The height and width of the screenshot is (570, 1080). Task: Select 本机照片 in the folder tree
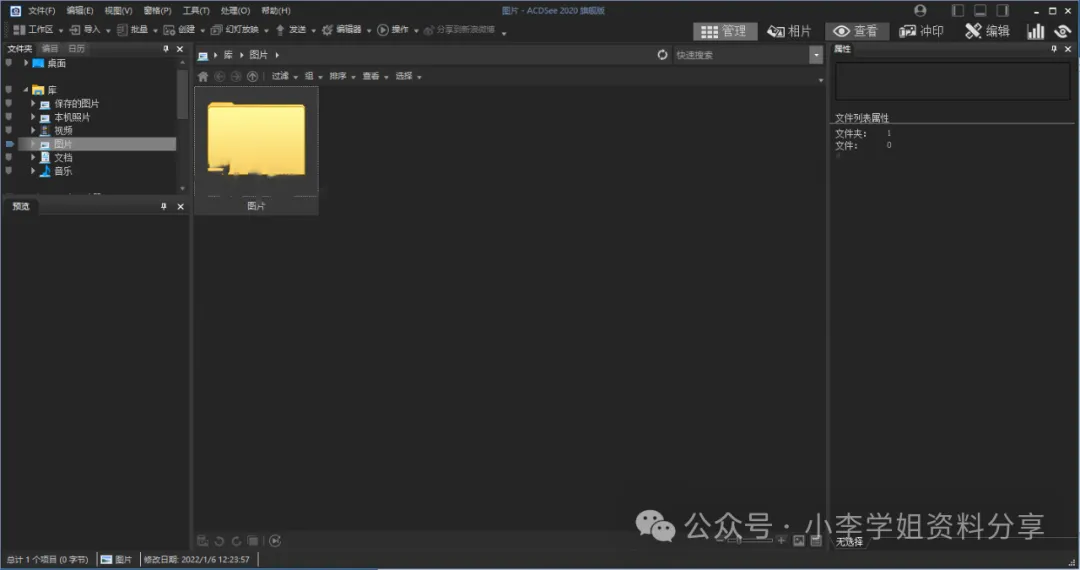pos(72,117)
